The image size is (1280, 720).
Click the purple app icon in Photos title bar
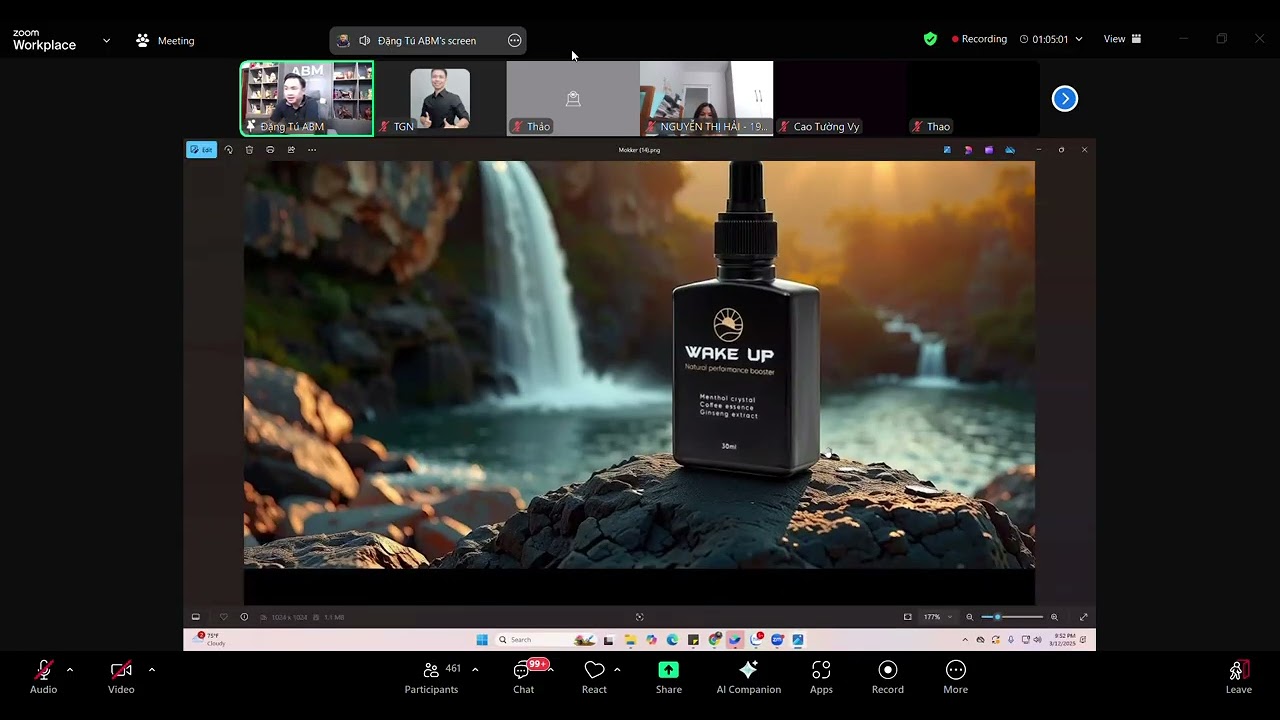[x=989, y=150]
